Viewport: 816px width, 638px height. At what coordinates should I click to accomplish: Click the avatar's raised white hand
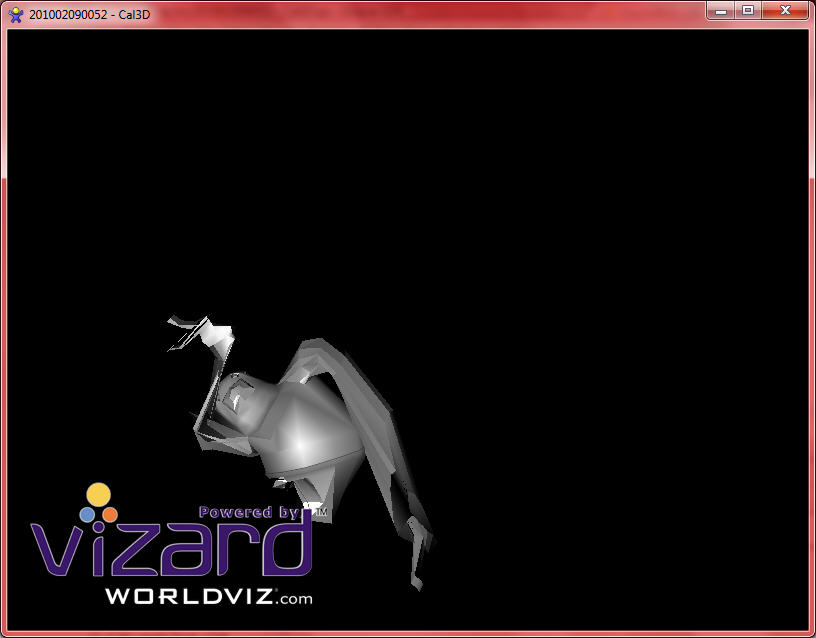pos(213,333)
